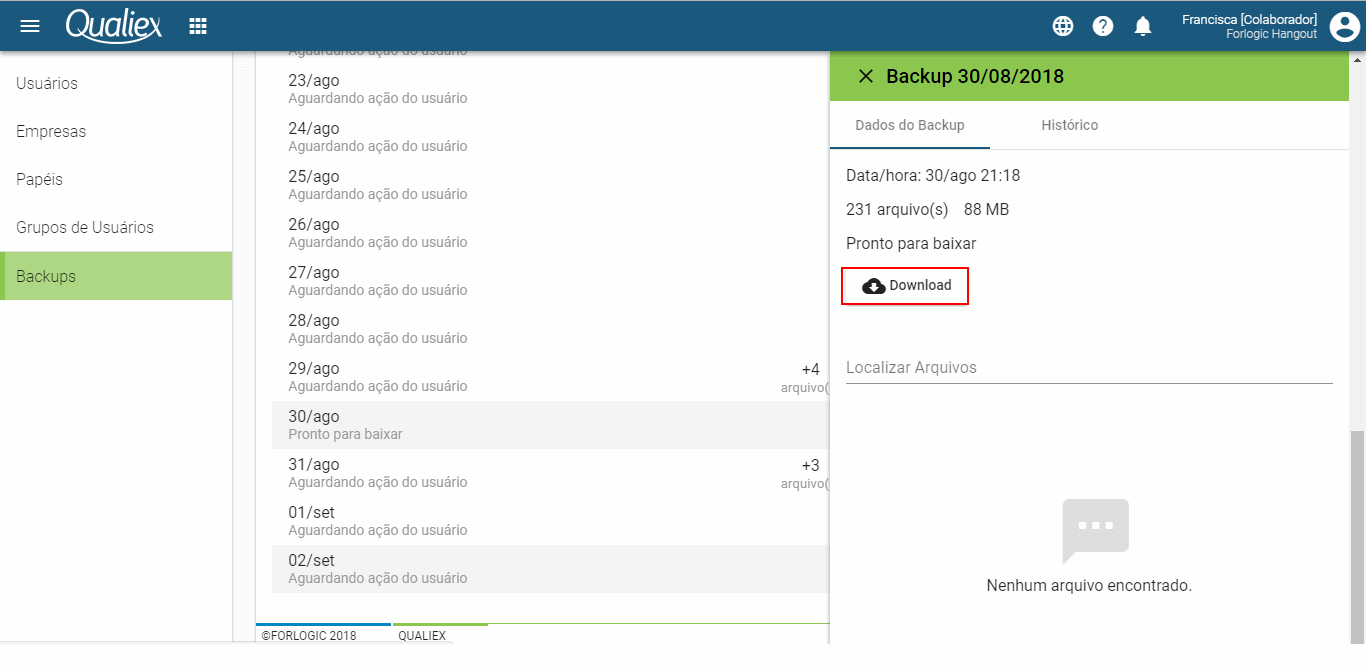Click the 231 arquivo(s) text
The width and height of the screenshot is (1366, 666).
pyautogui.click(x=897, y=210)
